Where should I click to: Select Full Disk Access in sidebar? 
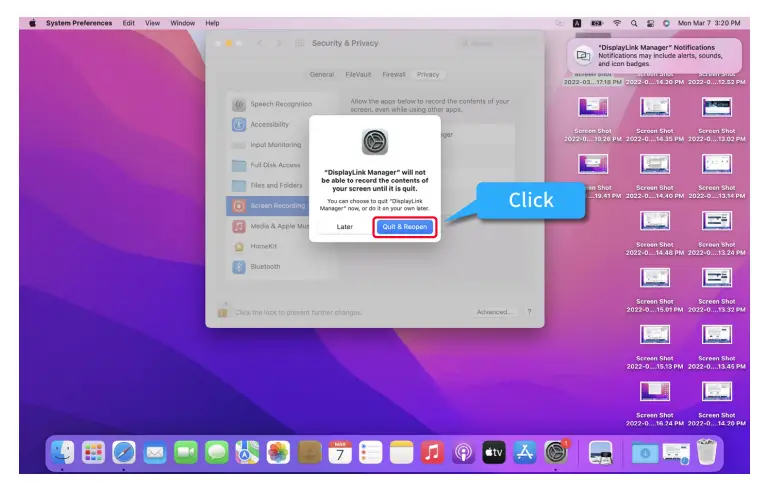coord(268,165)
